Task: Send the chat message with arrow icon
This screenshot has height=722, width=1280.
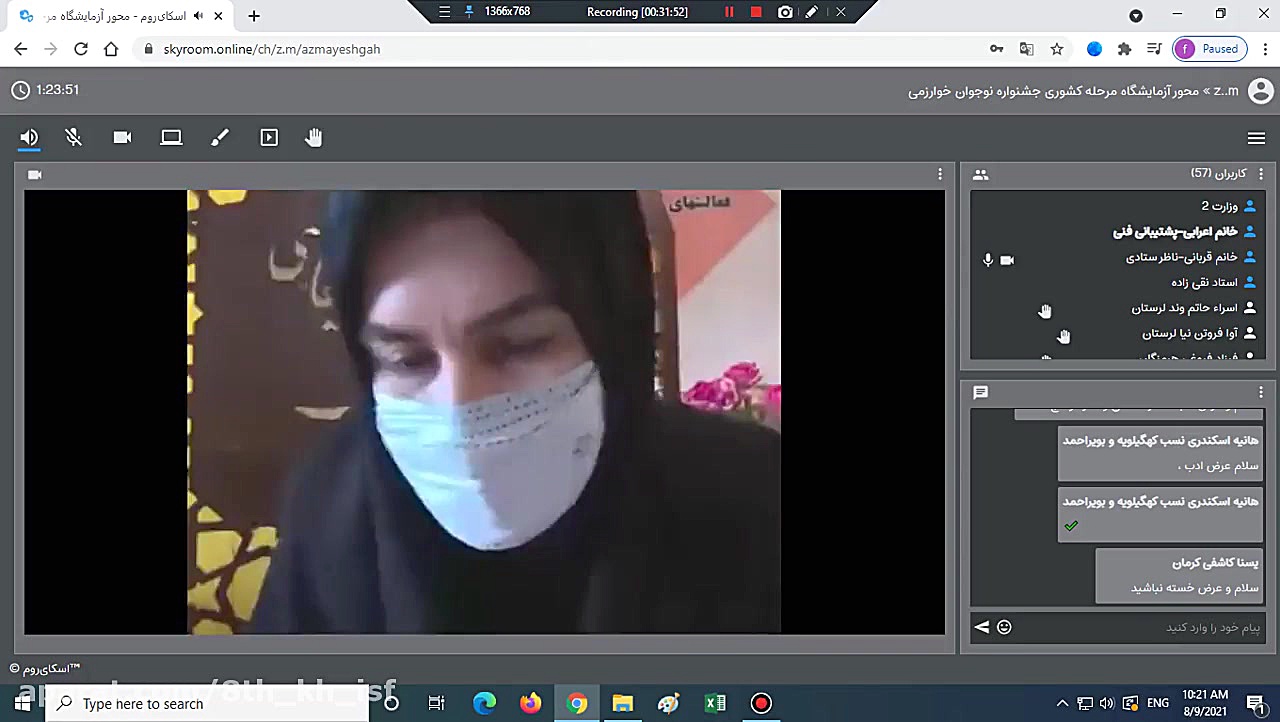Action: pos(982,627)
